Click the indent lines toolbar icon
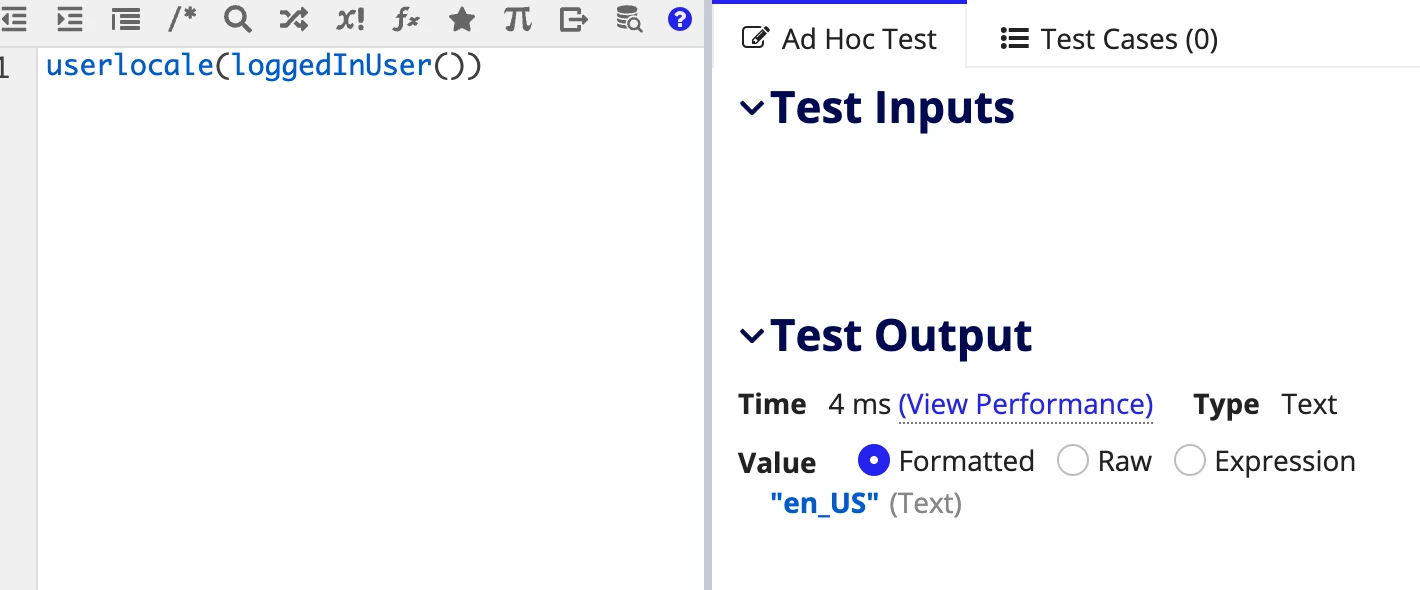This screenshot has width=1420, height=590. click(69, 18)
